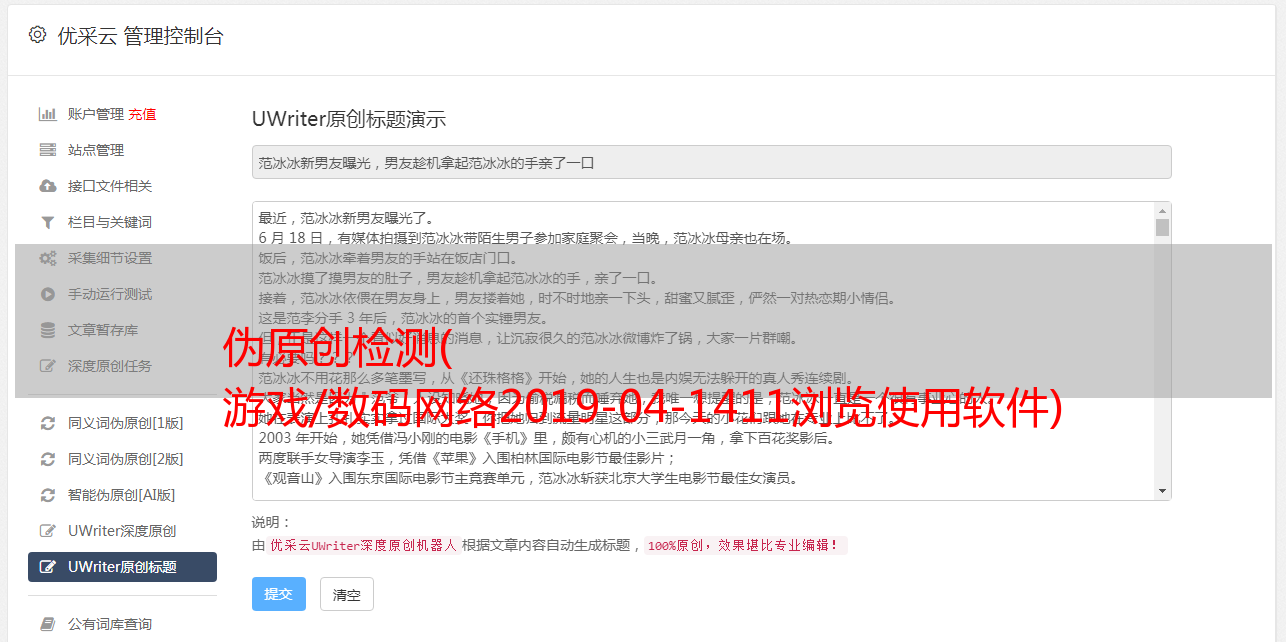Click the text area scrollbar up arrow
This screenshot has height=642, width=1286.
[x=1162, y=211]
